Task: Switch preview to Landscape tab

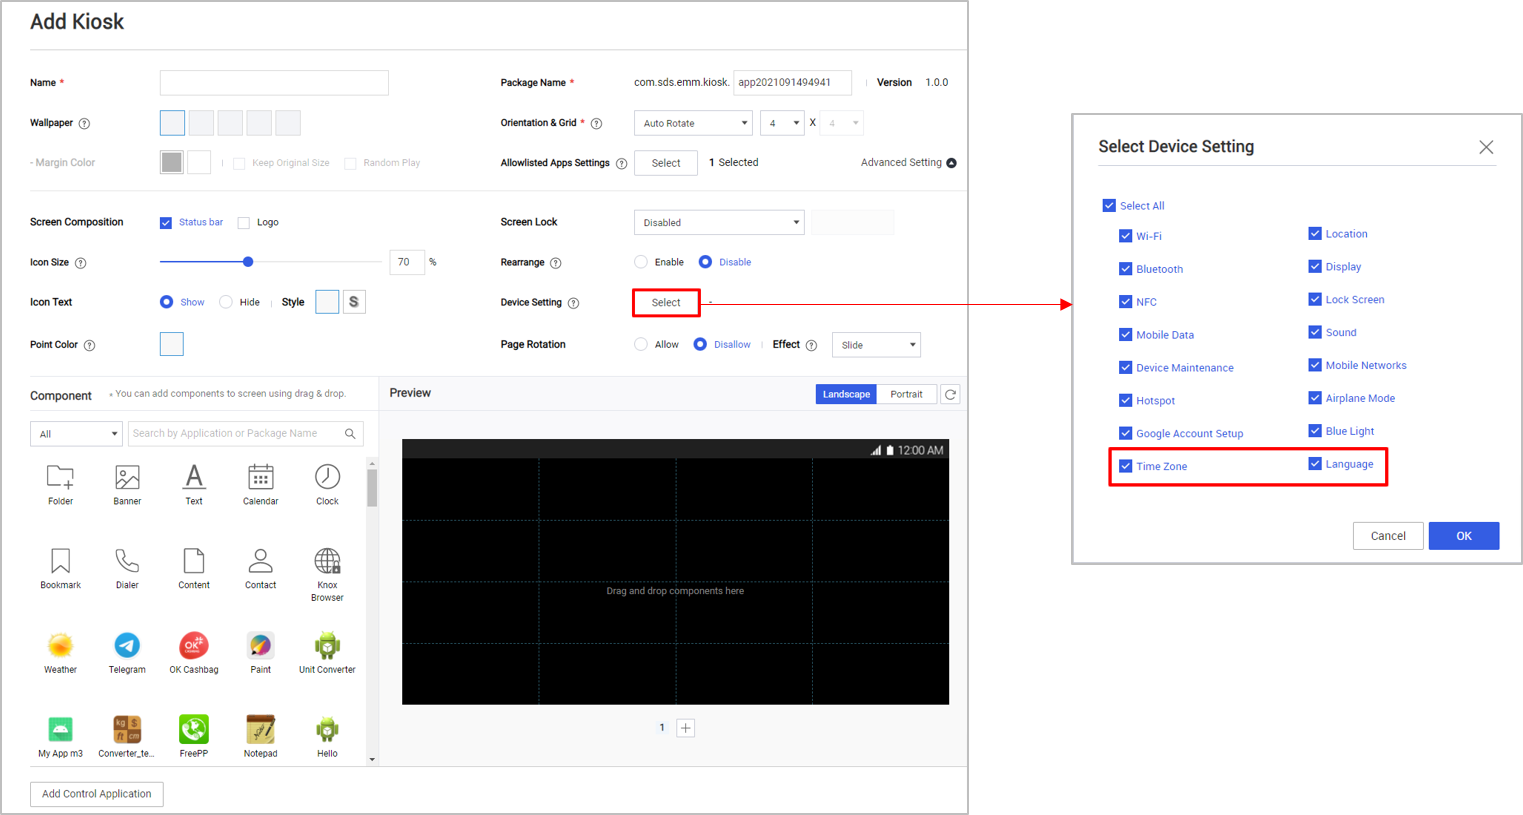Action: (x=846, y=394)
